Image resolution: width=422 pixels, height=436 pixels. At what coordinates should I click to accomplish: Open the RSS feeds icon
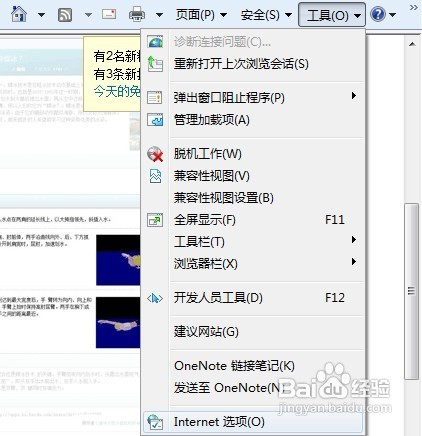pyautogui.click(x=65, y=15)
